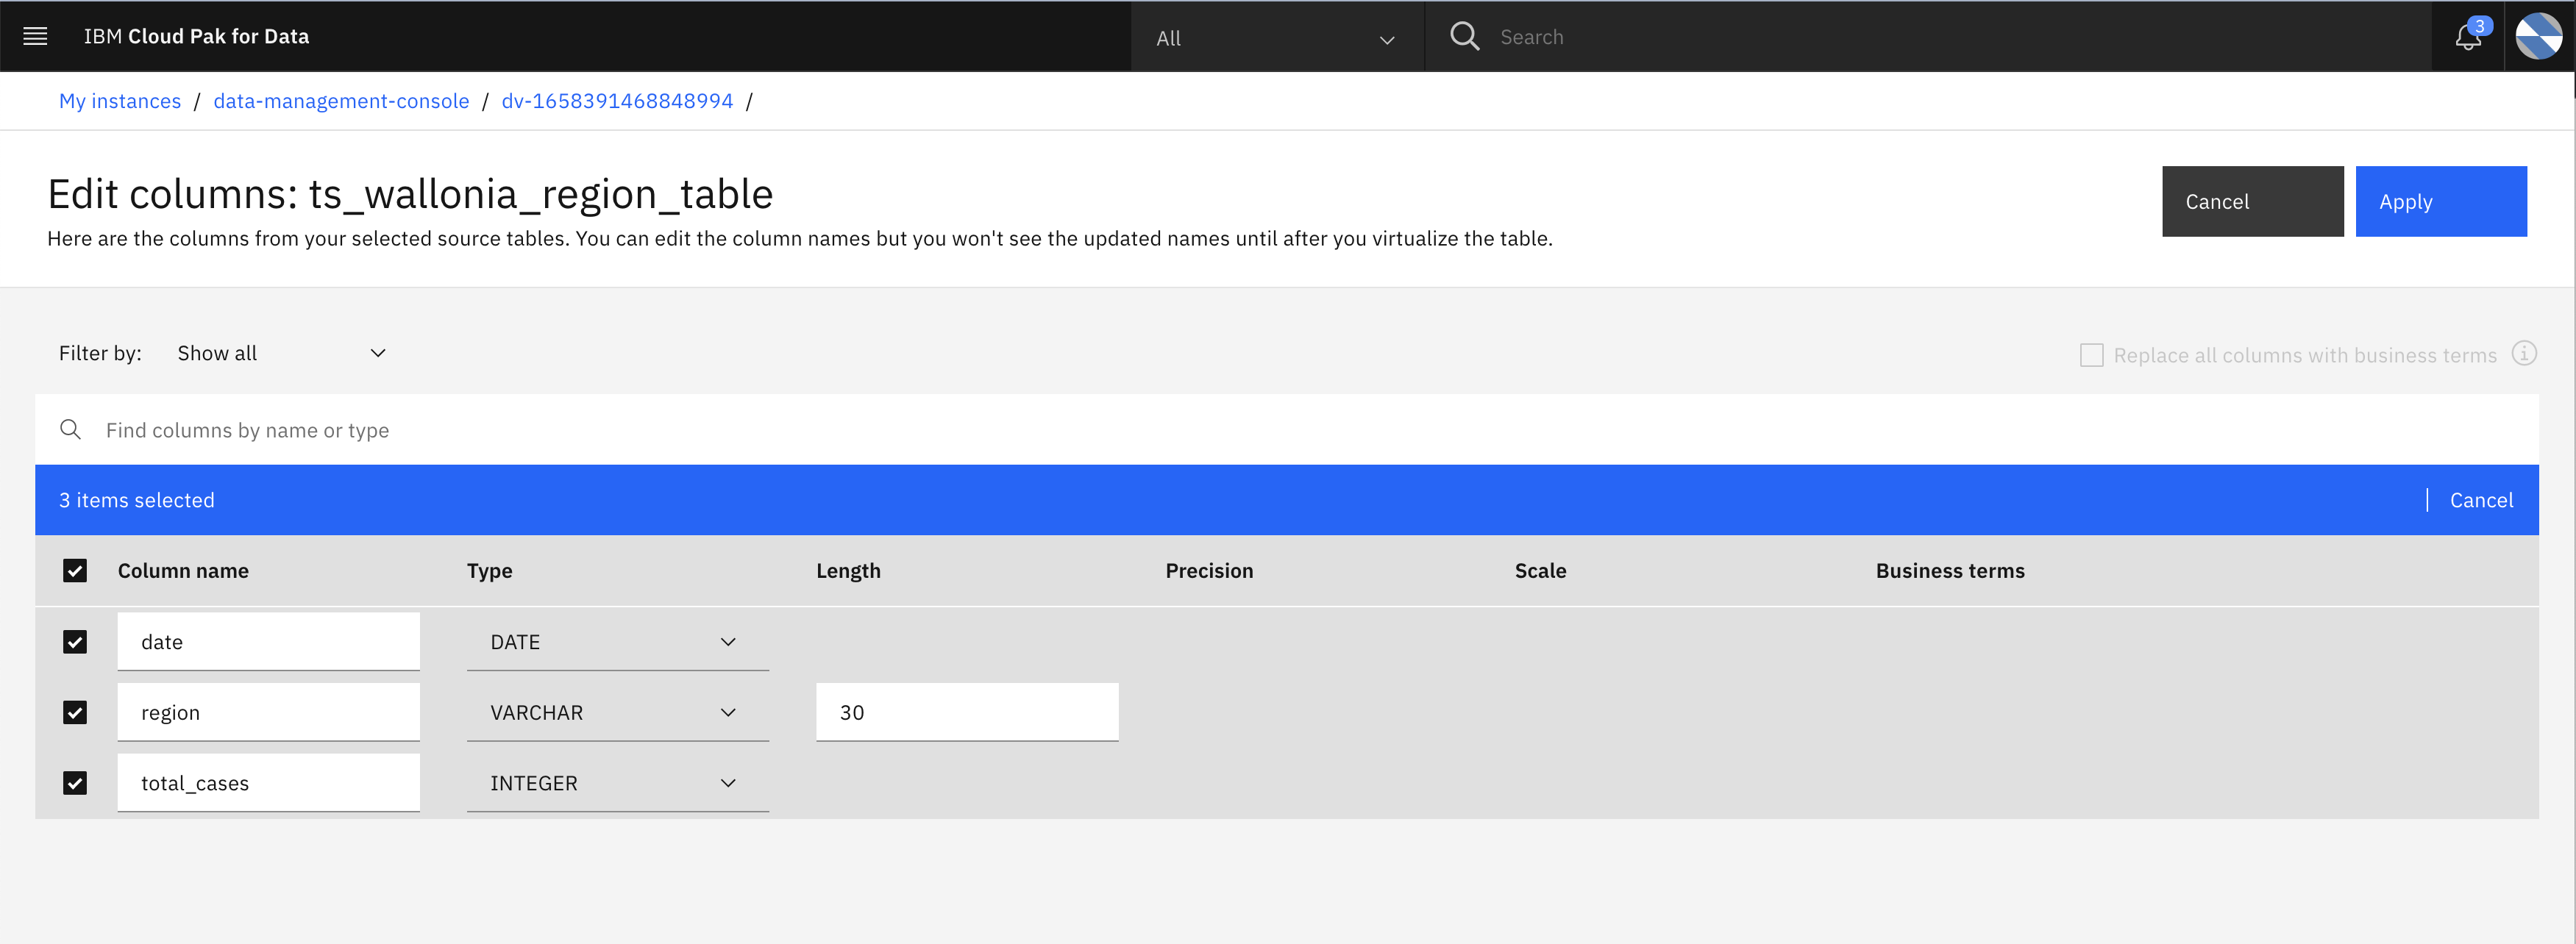Click the region Length field showing 30
The height and width of the screenshot is (944, 2576).
pyautogui.click(x=966, y=713)
